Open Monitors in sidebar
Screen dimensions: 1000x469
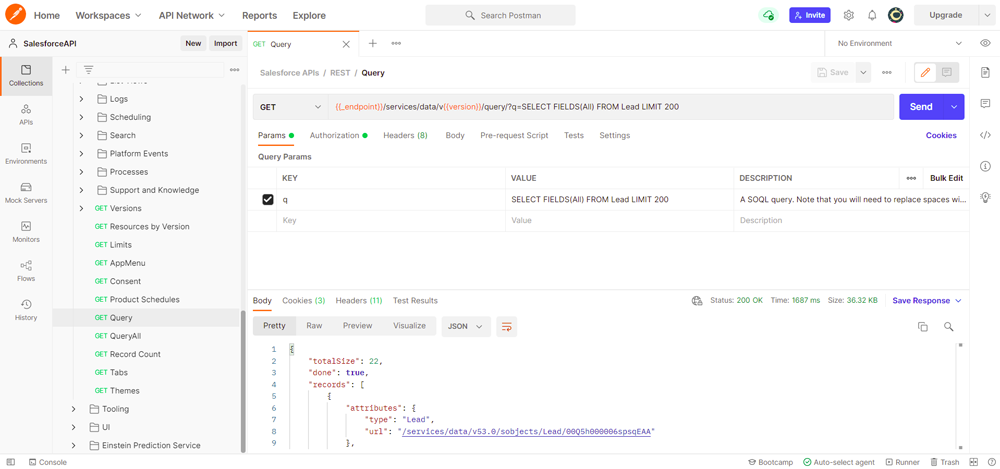click(x=26, y=232)
